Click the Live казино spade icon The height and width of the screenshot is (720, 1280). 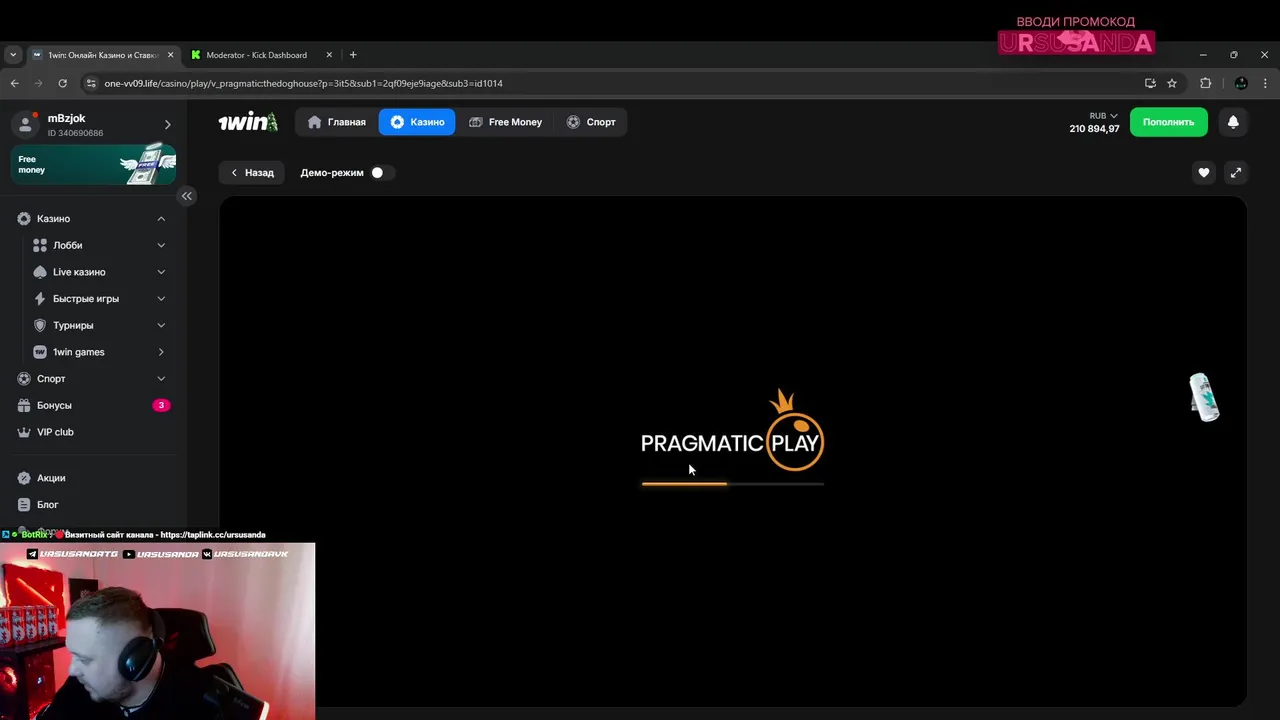[40, 272]
